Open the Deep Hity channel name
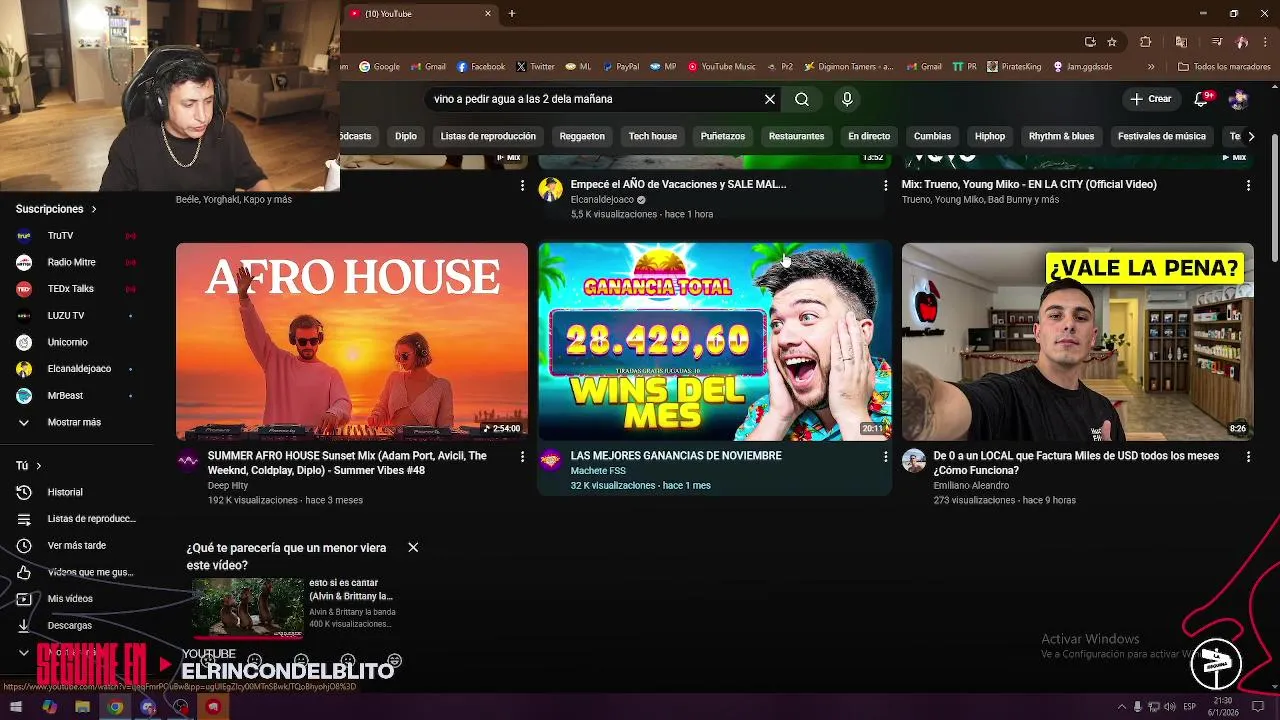 (228, 486)
